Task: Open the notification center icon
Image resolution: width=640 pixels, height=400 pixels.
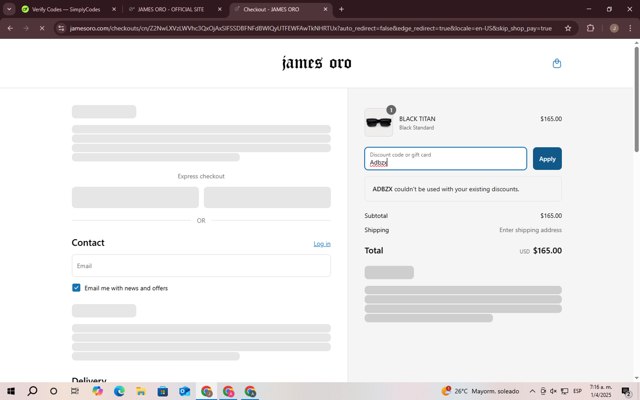Action: coord(626,391)
